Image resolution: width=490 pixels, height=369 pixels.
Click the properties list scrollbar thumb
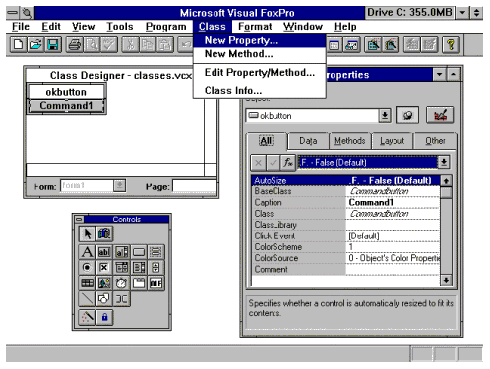point(446,193)
